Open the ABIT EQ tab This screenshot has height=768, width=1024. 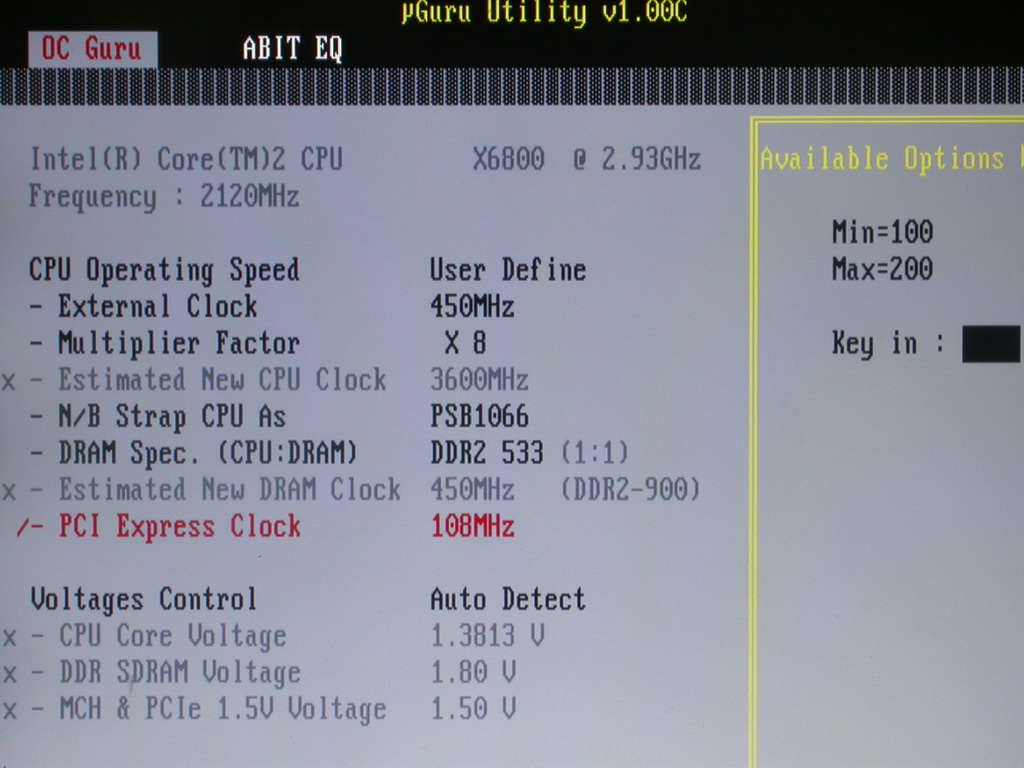click(x=292, y=48)
